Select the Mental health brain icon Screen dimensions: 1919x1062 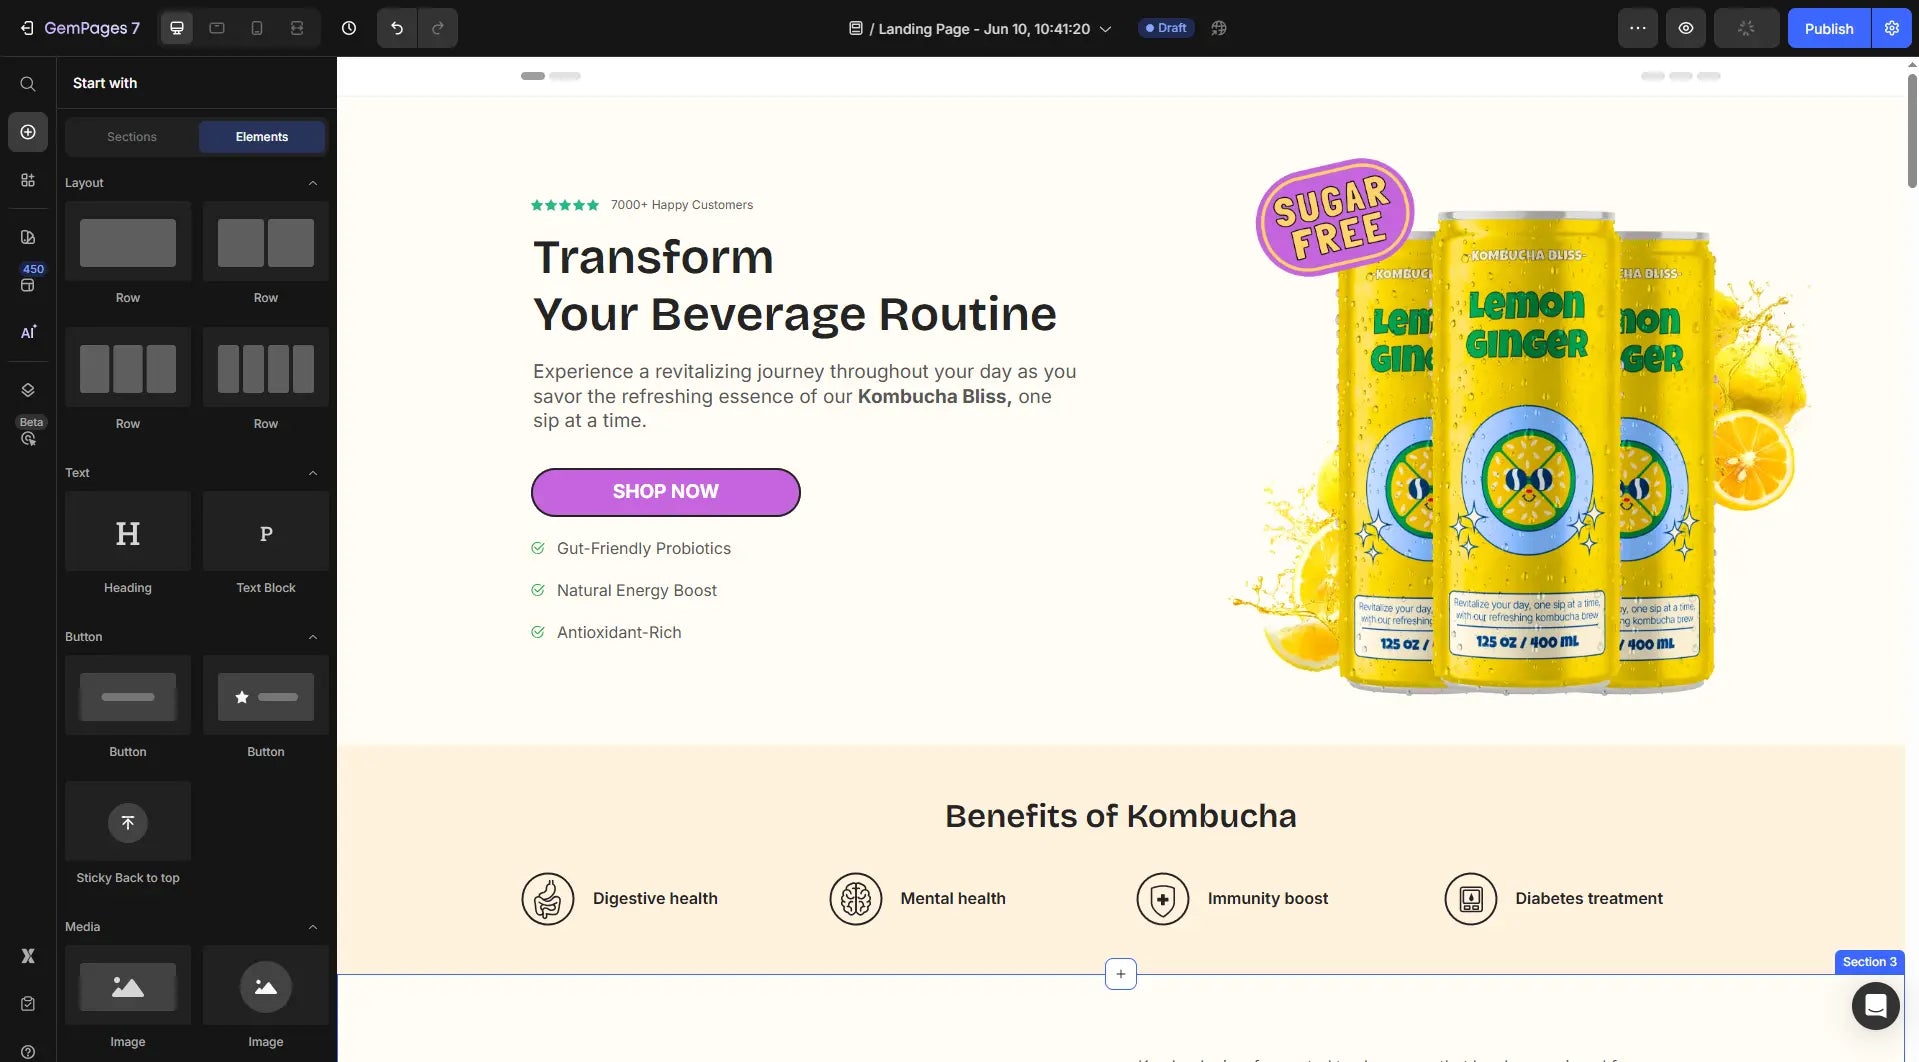click(856, 899)
